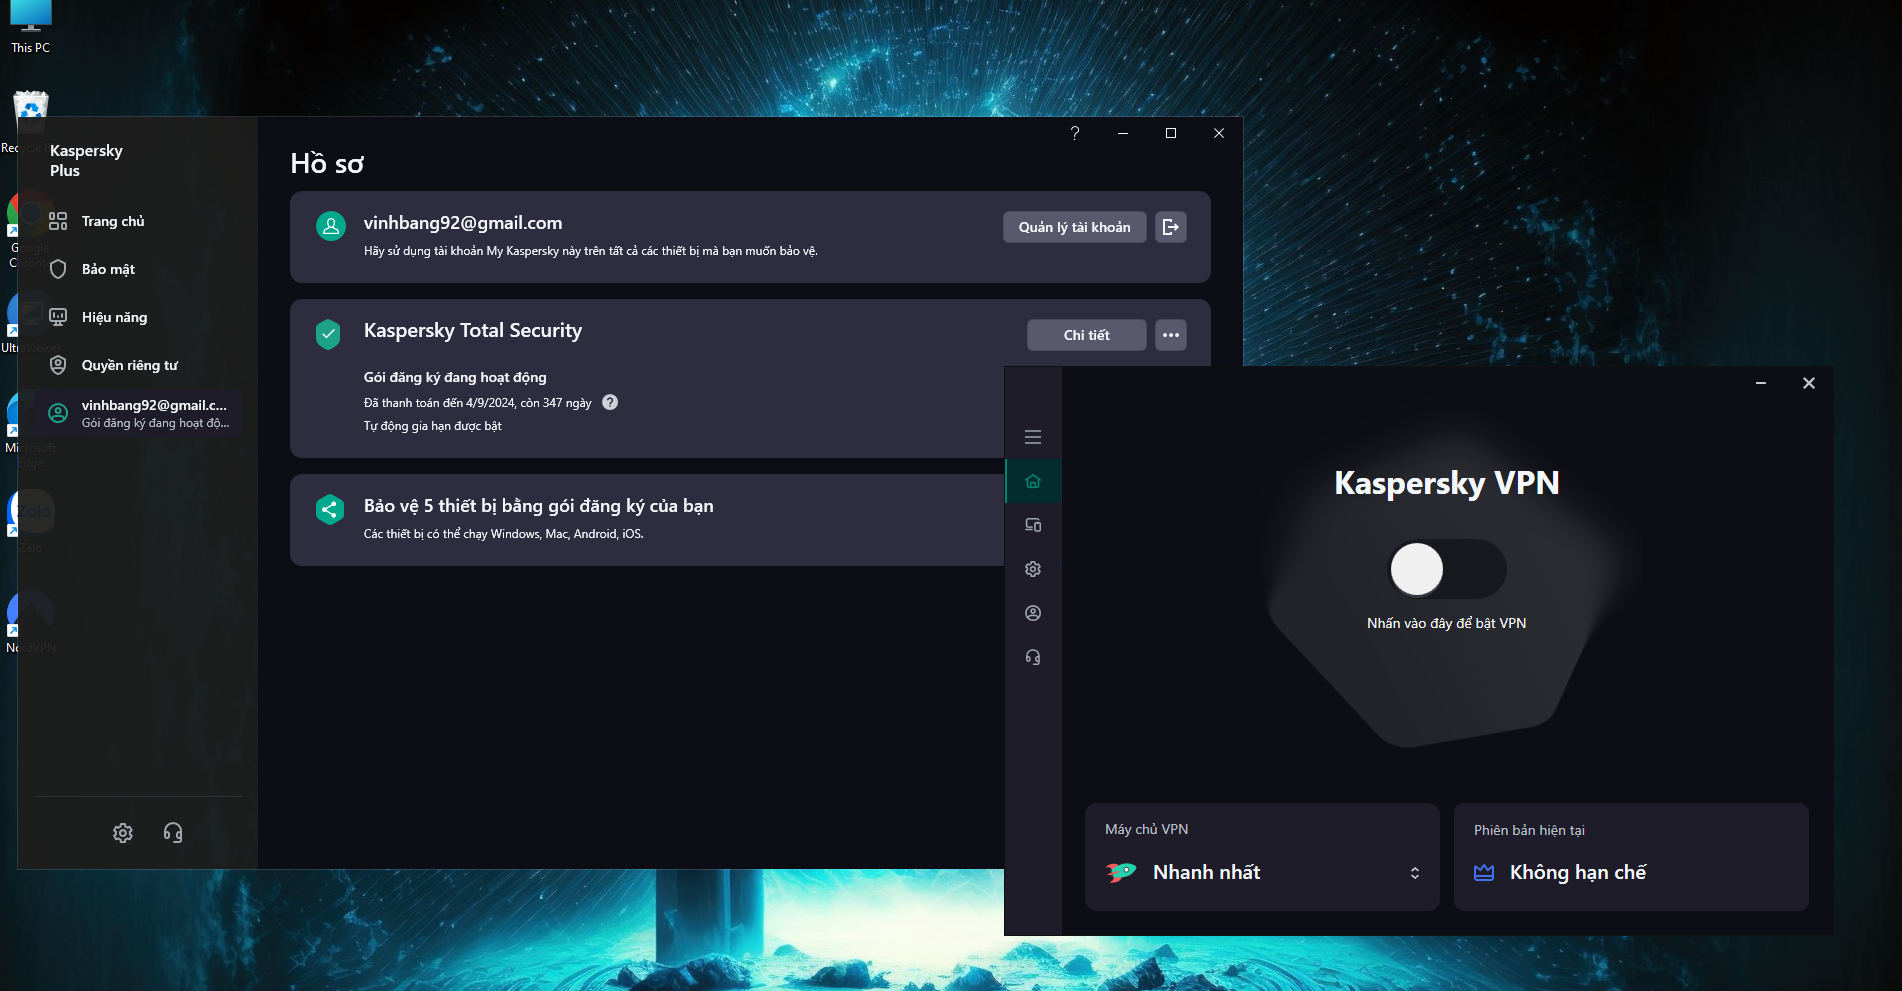Click the sign-out icon next to account
Screen dimensions: 1902x991
1171,227
